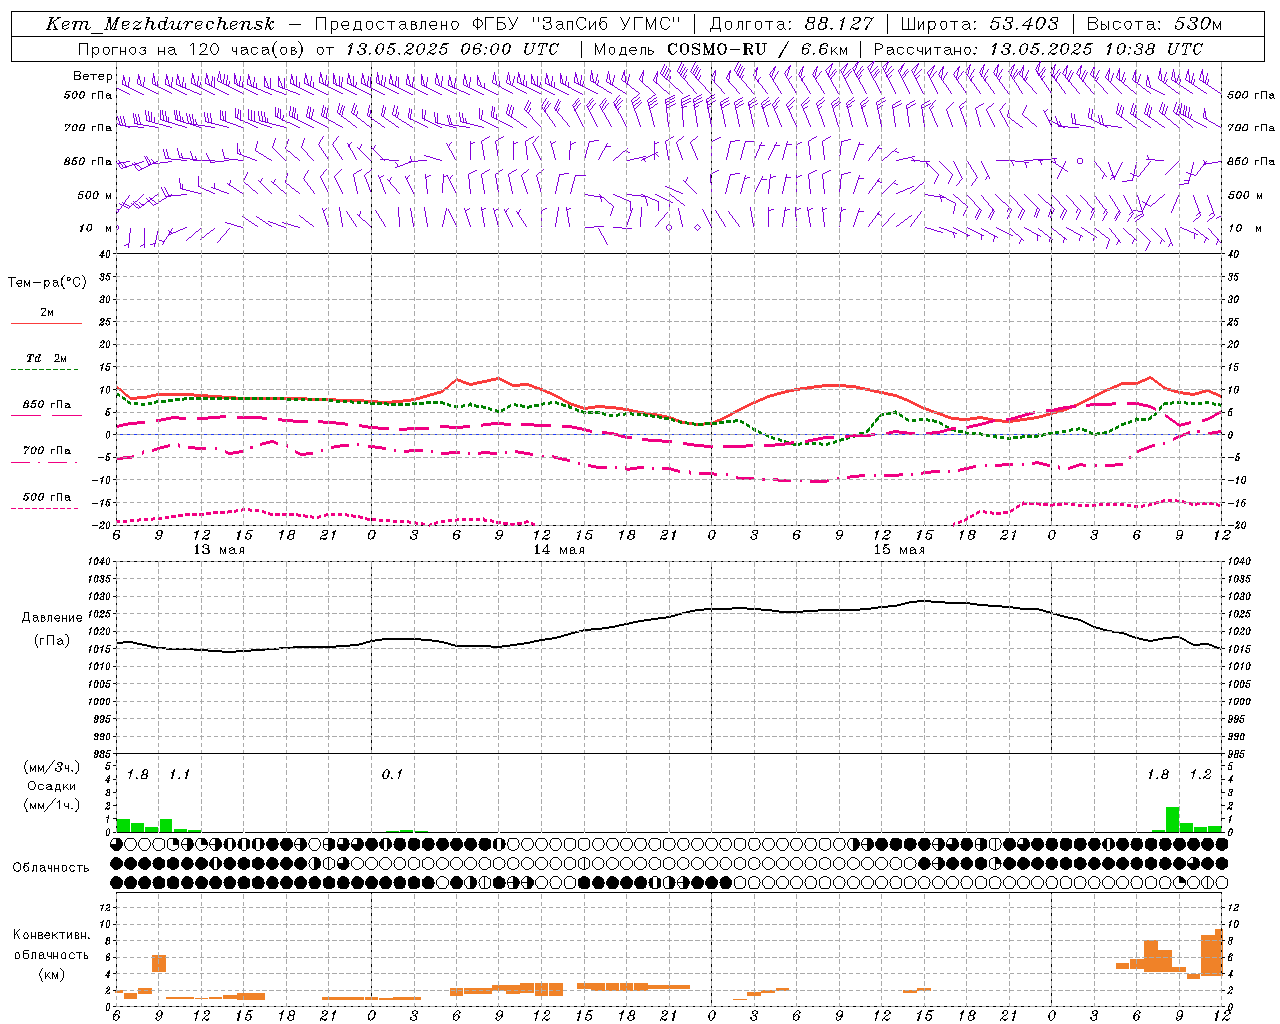The width and height of the screenshot is (1280, 1024).
Task: Click the tallest orange convective cloud bar
Action: tap(1219, 952)
